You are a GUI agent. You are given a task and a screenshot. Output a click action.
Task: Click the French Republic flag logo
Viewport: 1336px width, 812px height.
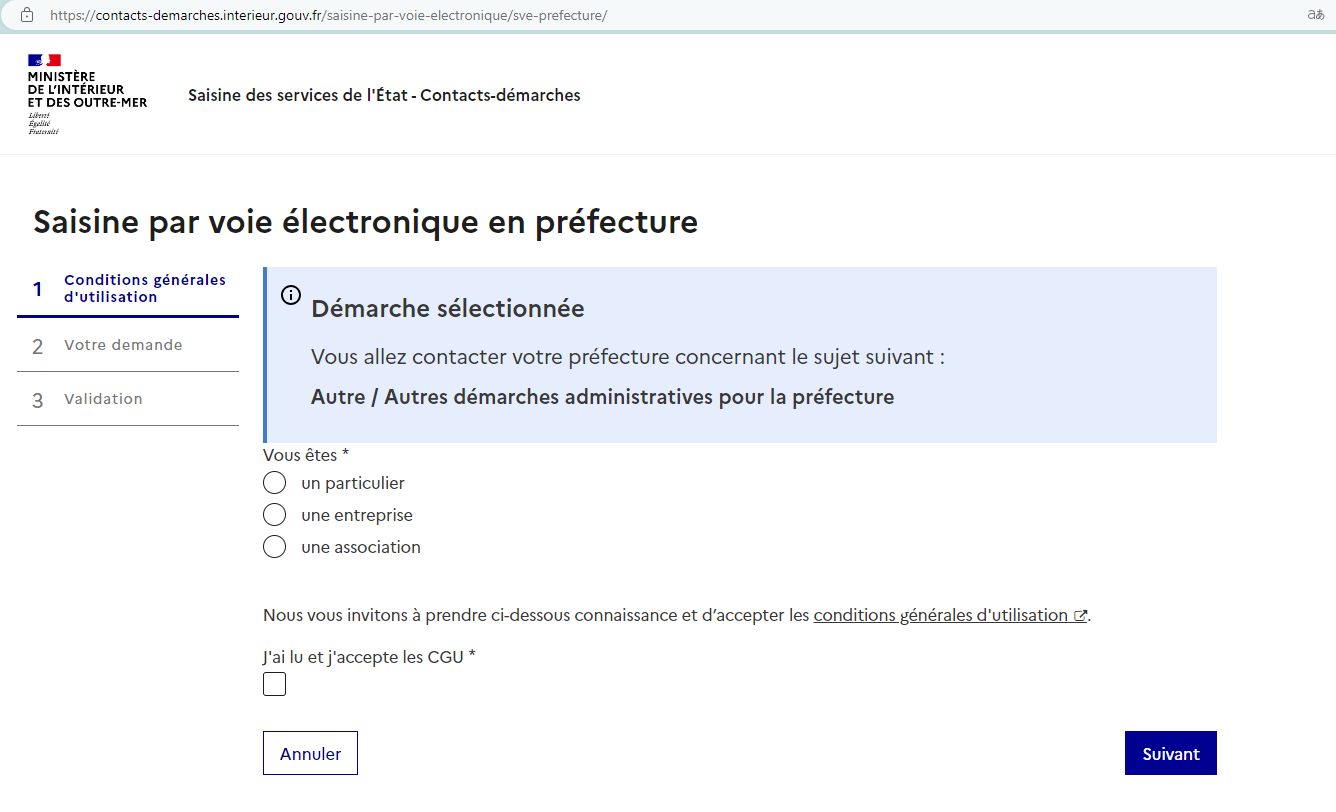44,61
